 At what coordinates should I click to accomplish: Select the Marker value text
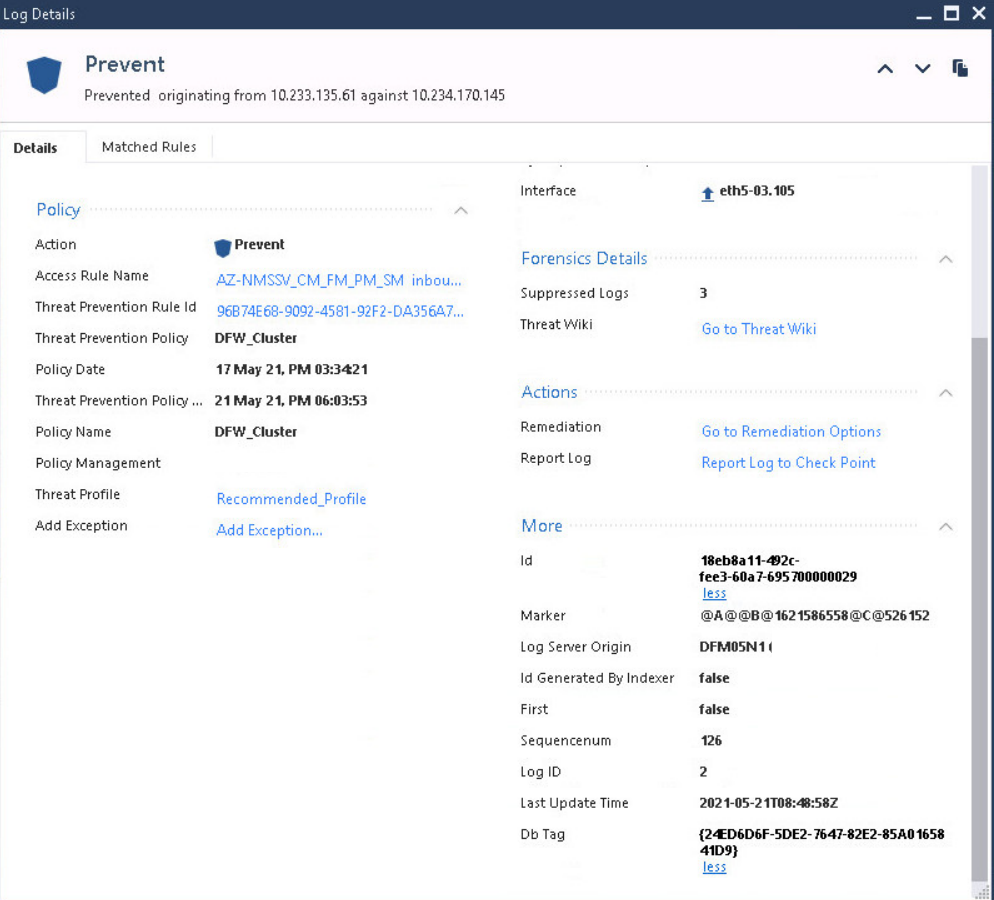coord(815,615)
